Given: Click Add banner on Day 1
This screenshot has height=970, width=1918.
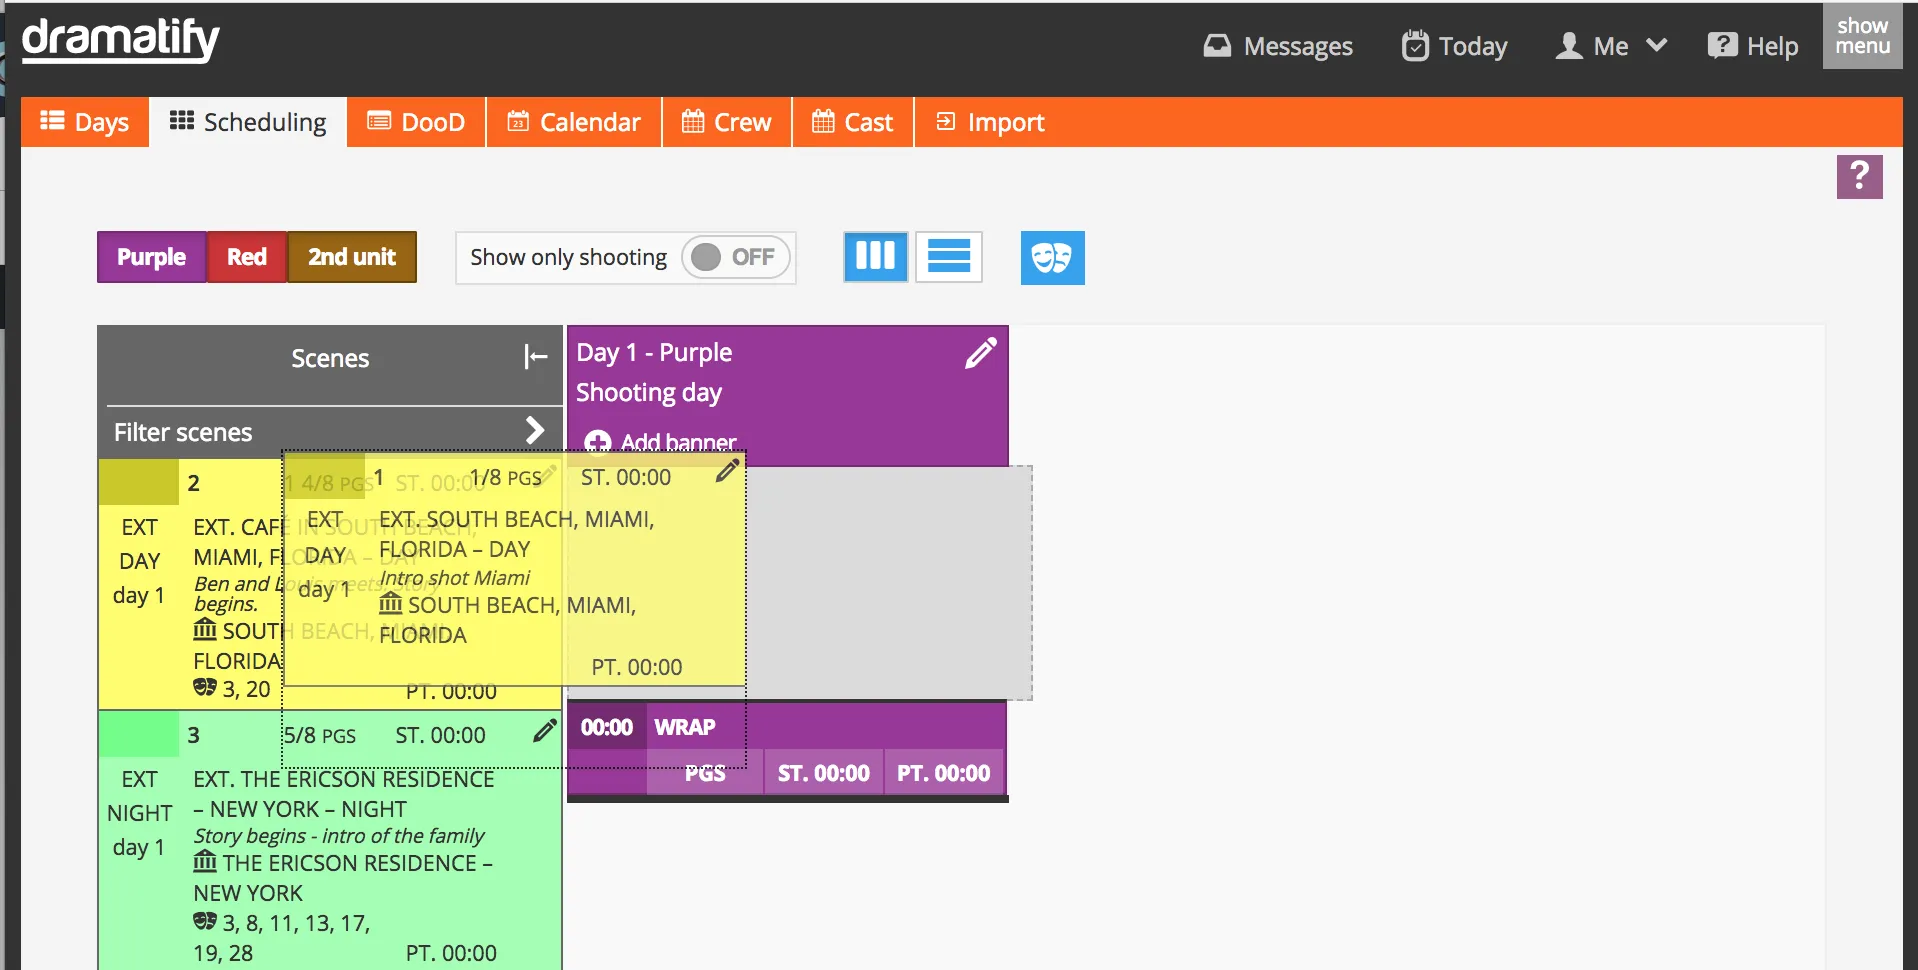Looking at the screenshot, I should (661, 442).
